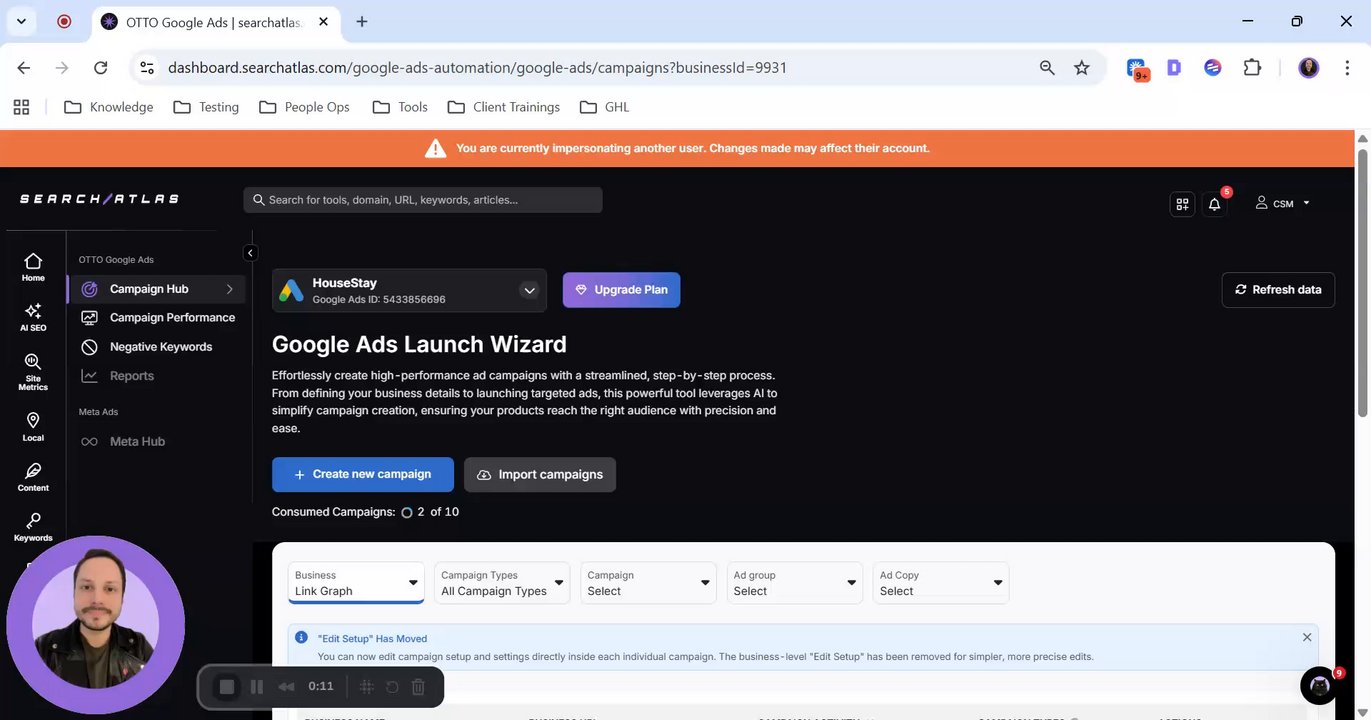Open the Tools bookmarks folder
Viewport: 1371px width, 720px height.
[x=399, y=107]
